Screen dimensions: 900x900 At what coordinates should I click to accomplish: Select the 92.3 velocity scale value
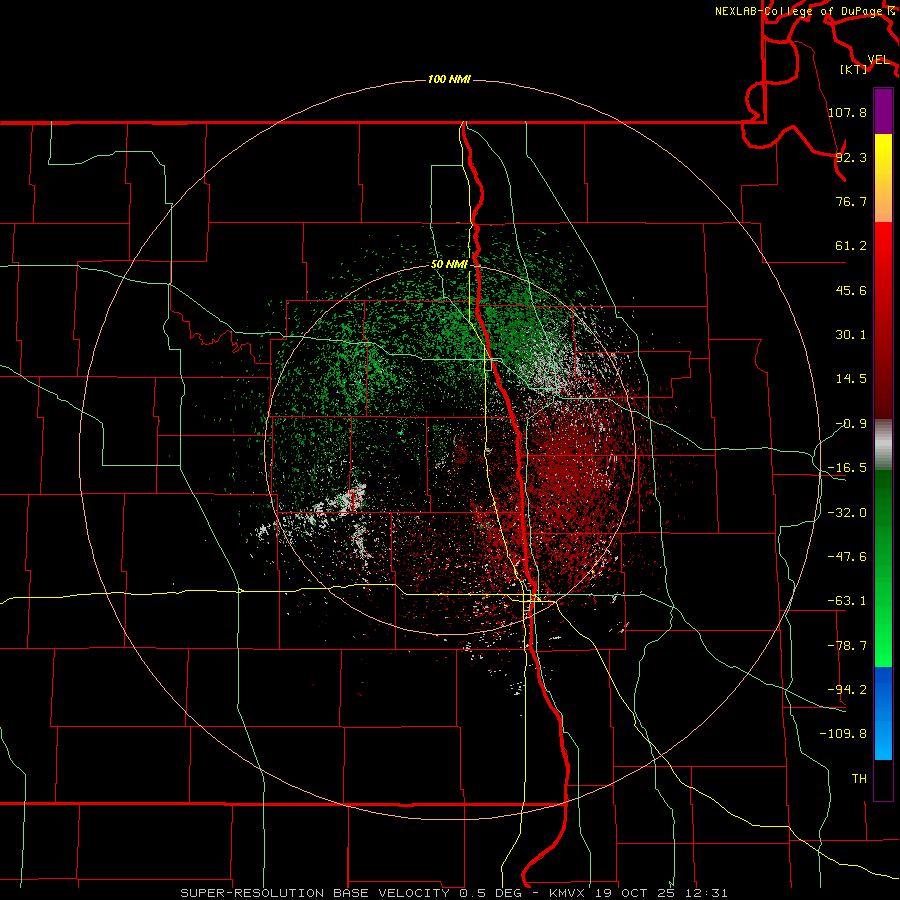(851, 157)
